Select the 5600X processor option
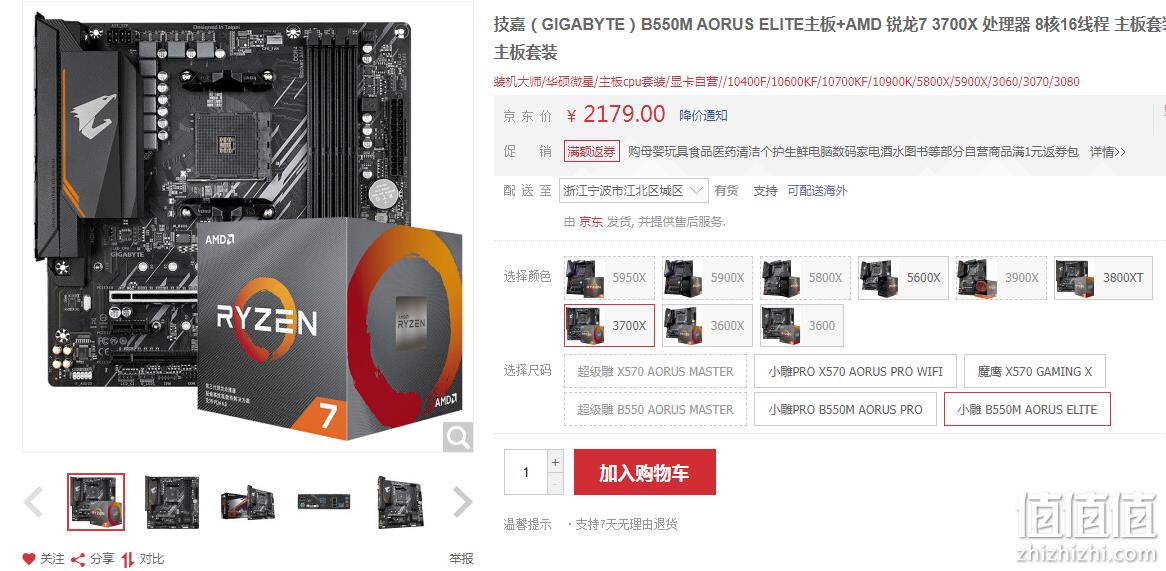The width and height of the screenshot is (1166, 571). (903, 278)
